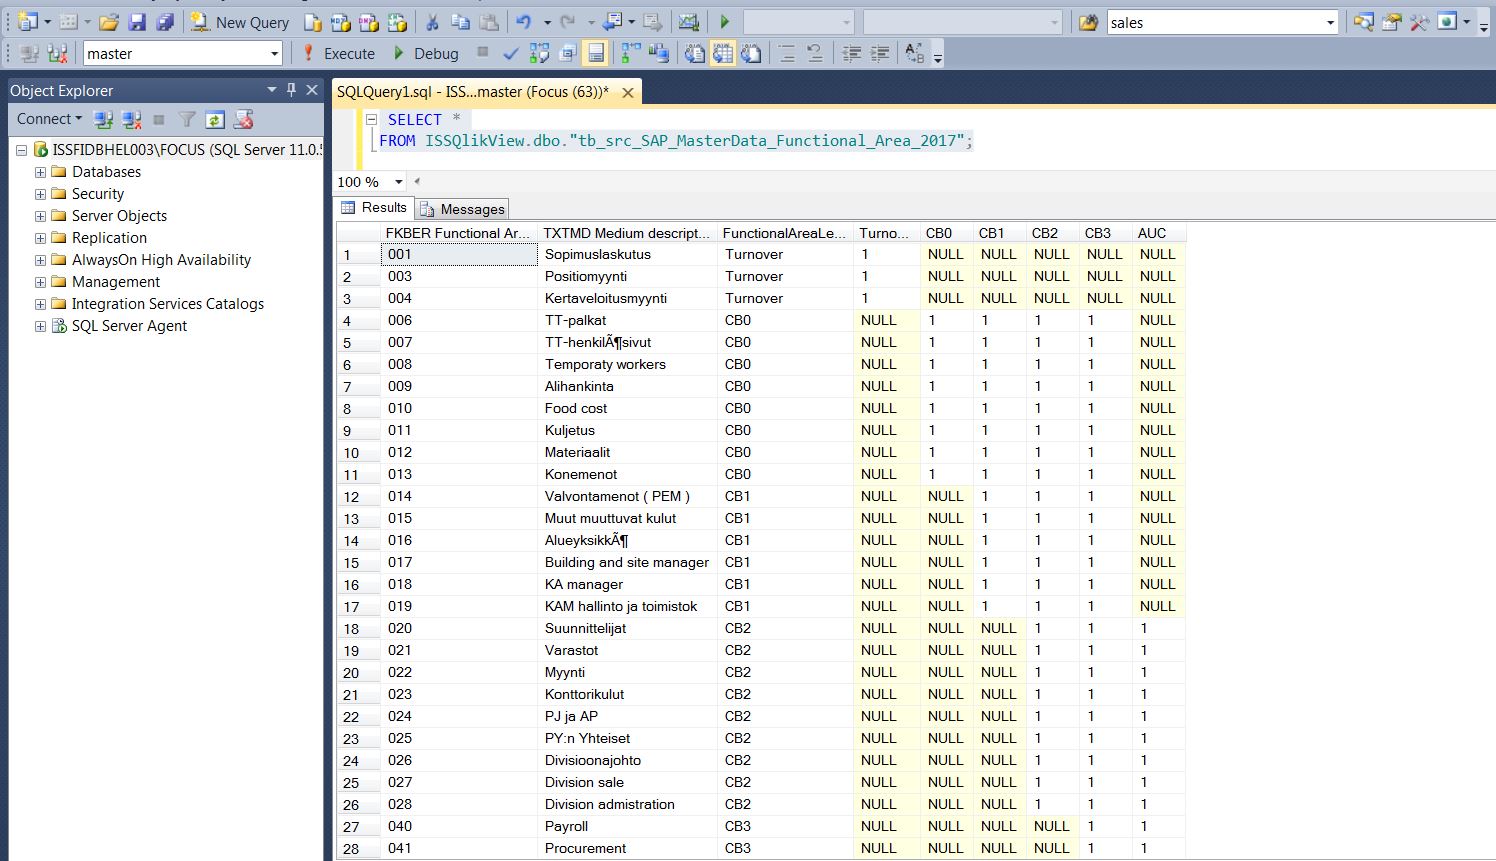
Task: Switch to the Messages tab
Action: [463, 209]
